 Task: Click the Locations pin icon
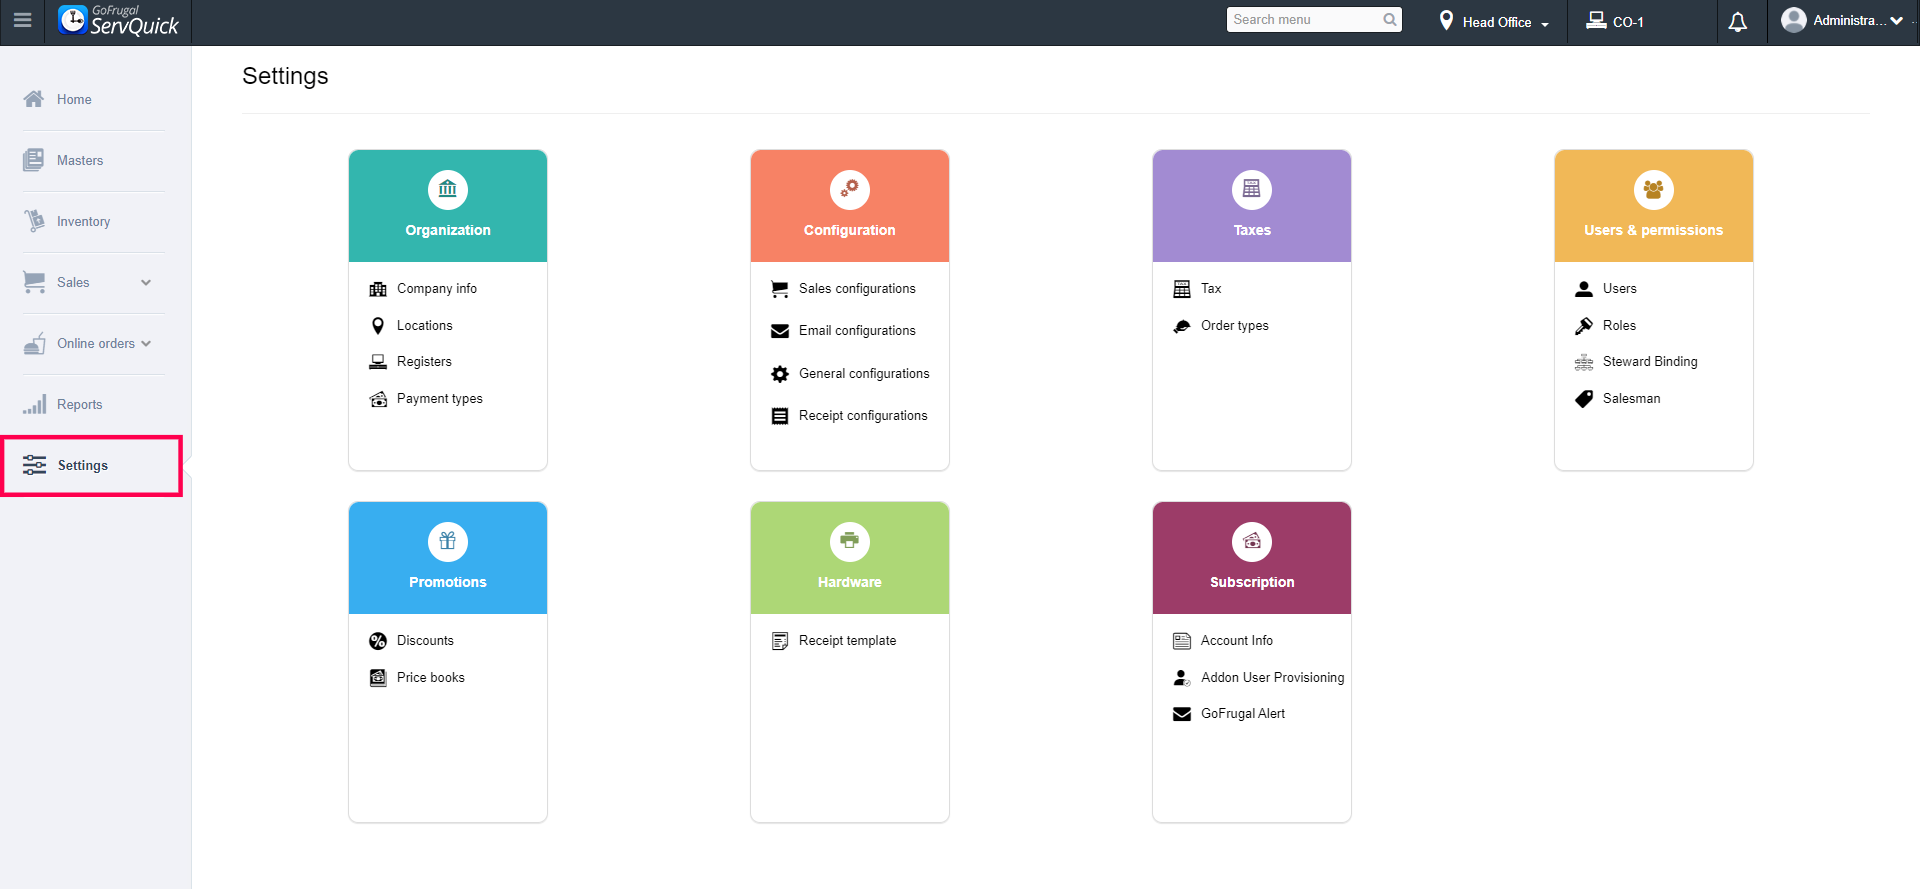(x=378, y=326)
